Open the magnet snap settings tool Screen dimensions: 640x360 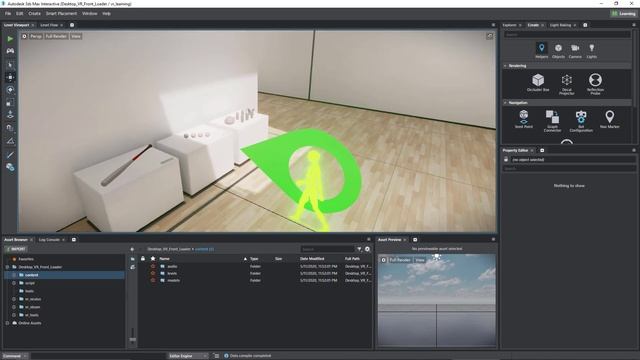(10, 128)
